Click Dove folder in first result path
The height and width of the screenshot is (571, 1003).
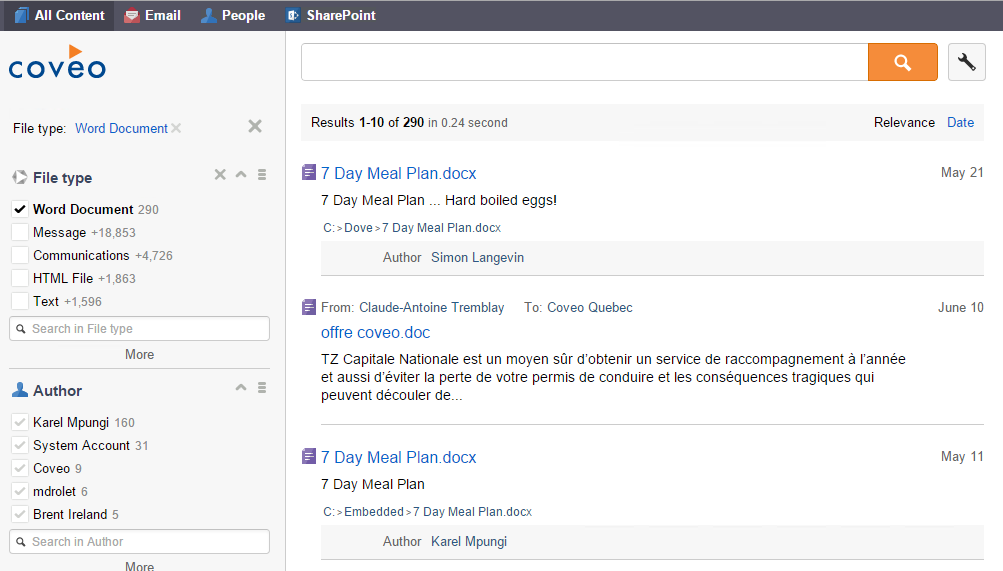click(x=358, y=228)
